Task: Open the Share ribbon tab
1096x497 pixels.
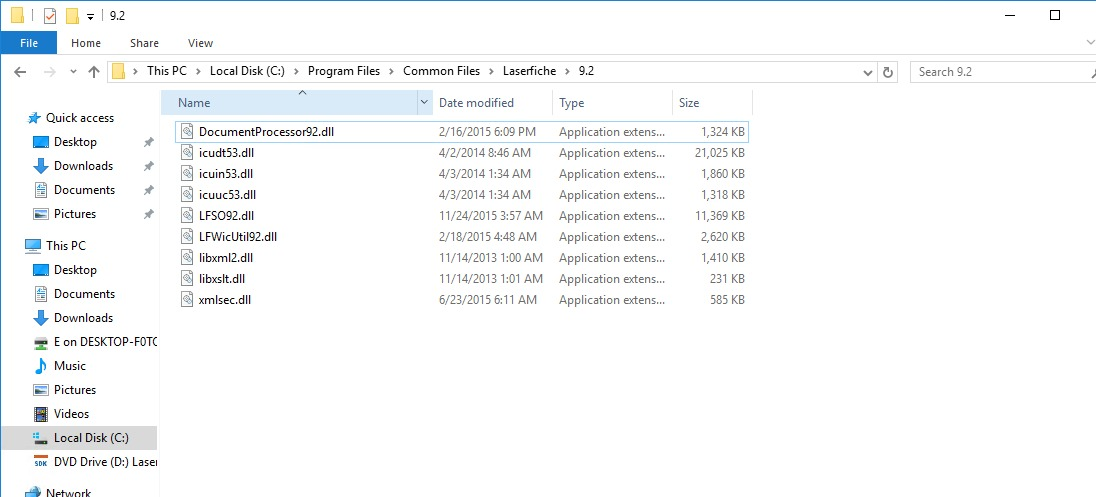Action: 144,43
